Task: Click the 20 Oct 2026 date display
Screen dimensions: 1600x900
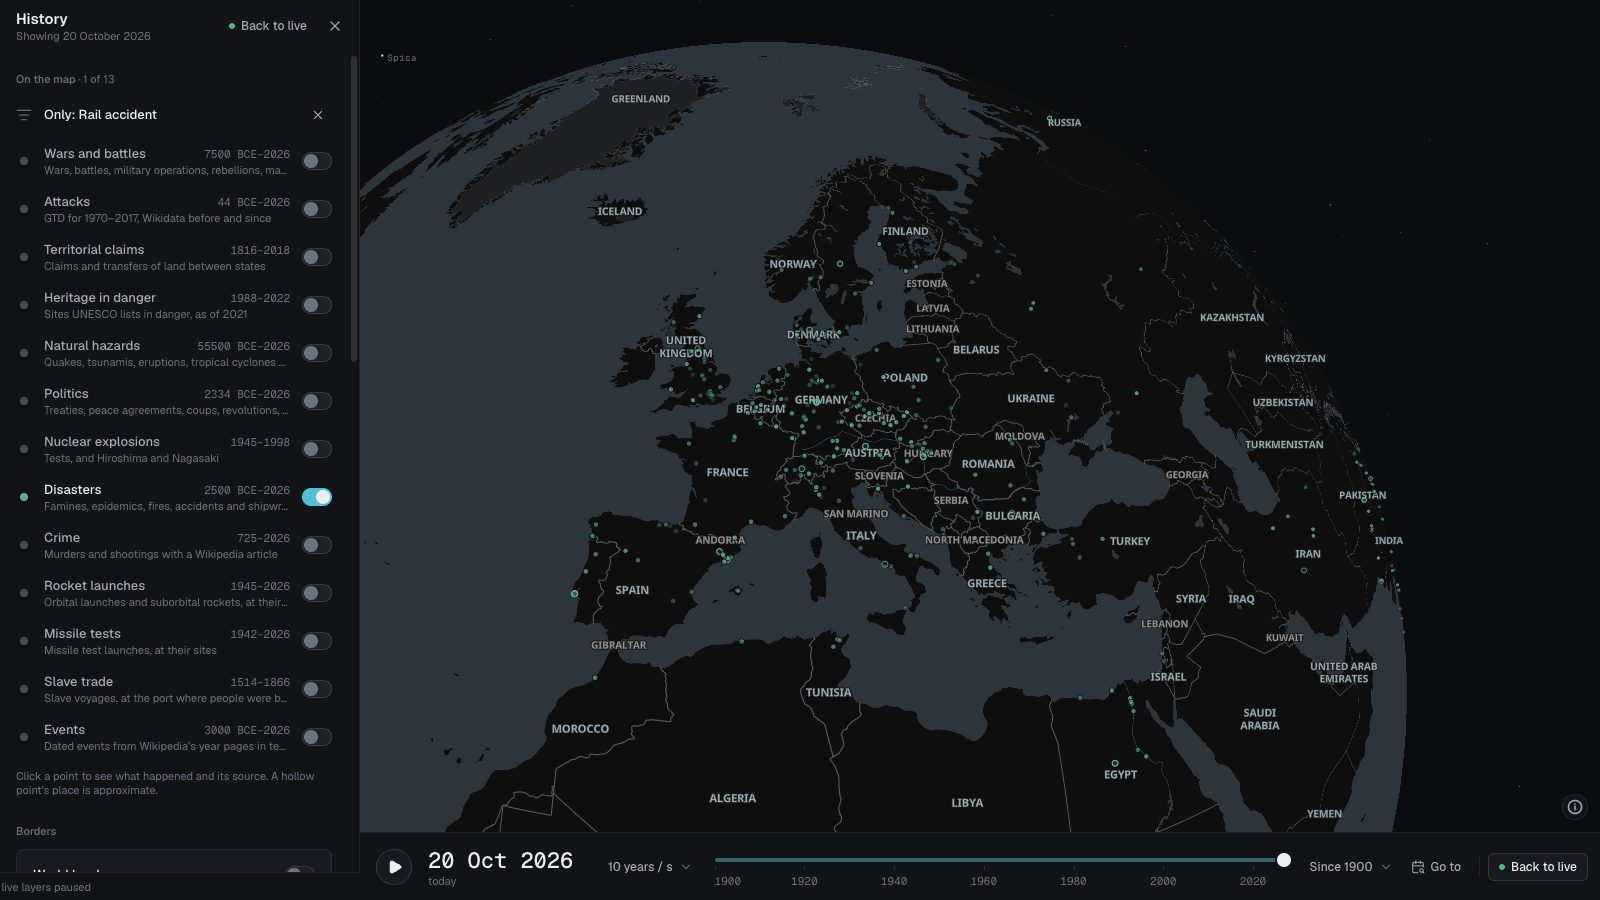Action: [x=500, y=861]
